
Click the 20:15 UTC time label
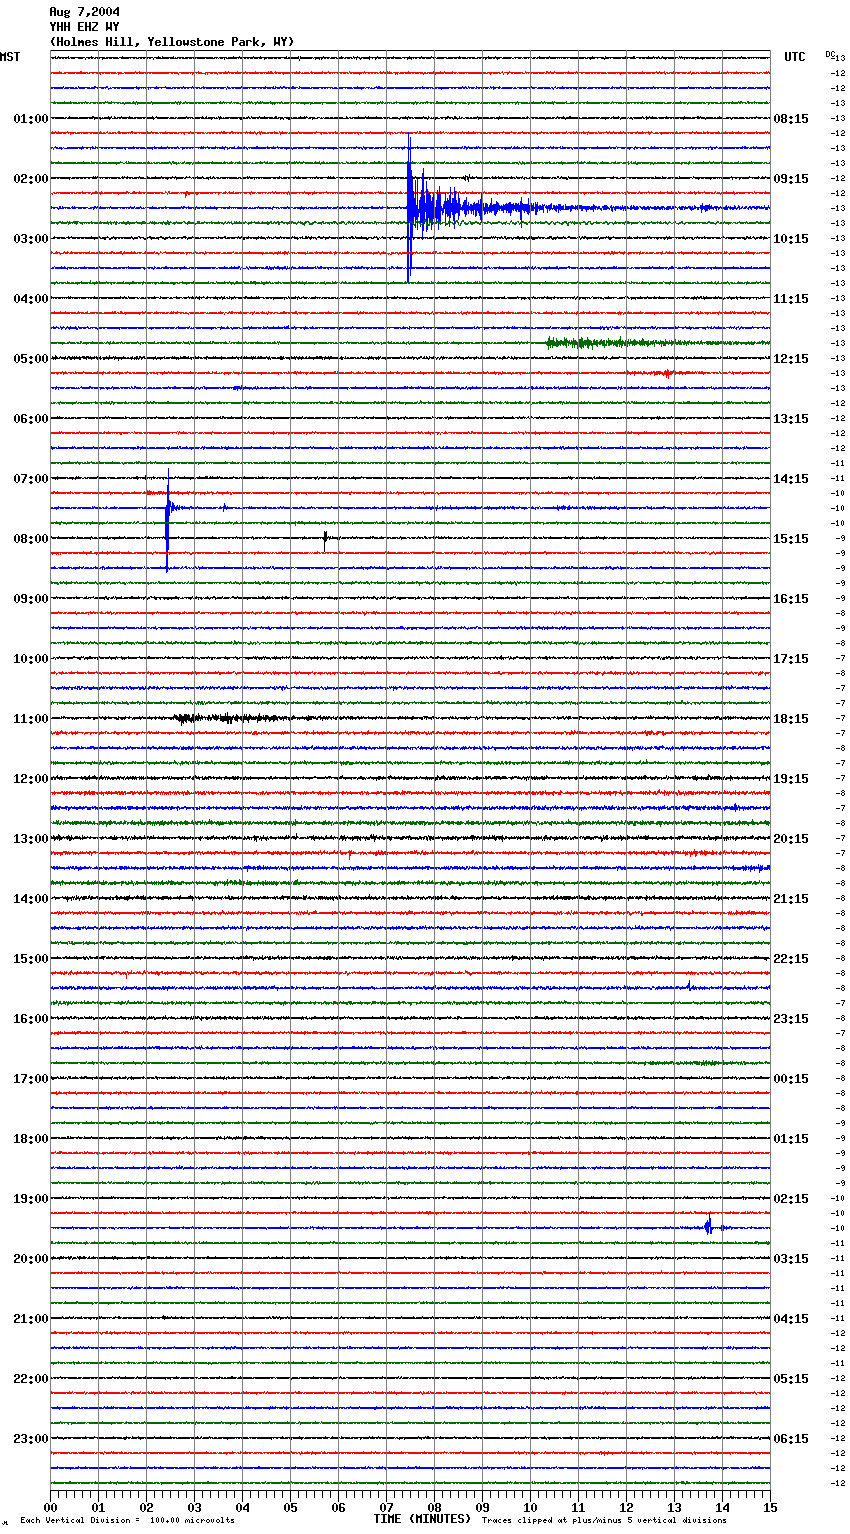coord(791,839)
